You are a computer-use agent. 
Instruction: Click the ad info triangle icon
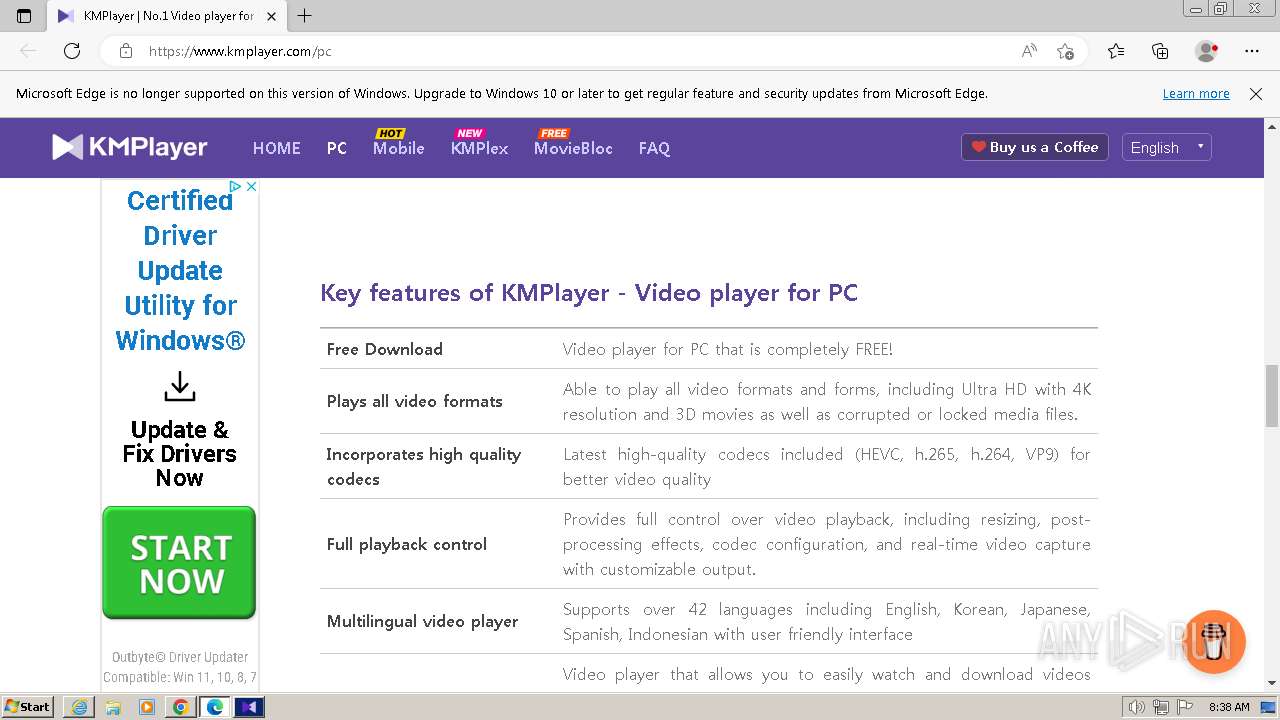tap(236, 186)
